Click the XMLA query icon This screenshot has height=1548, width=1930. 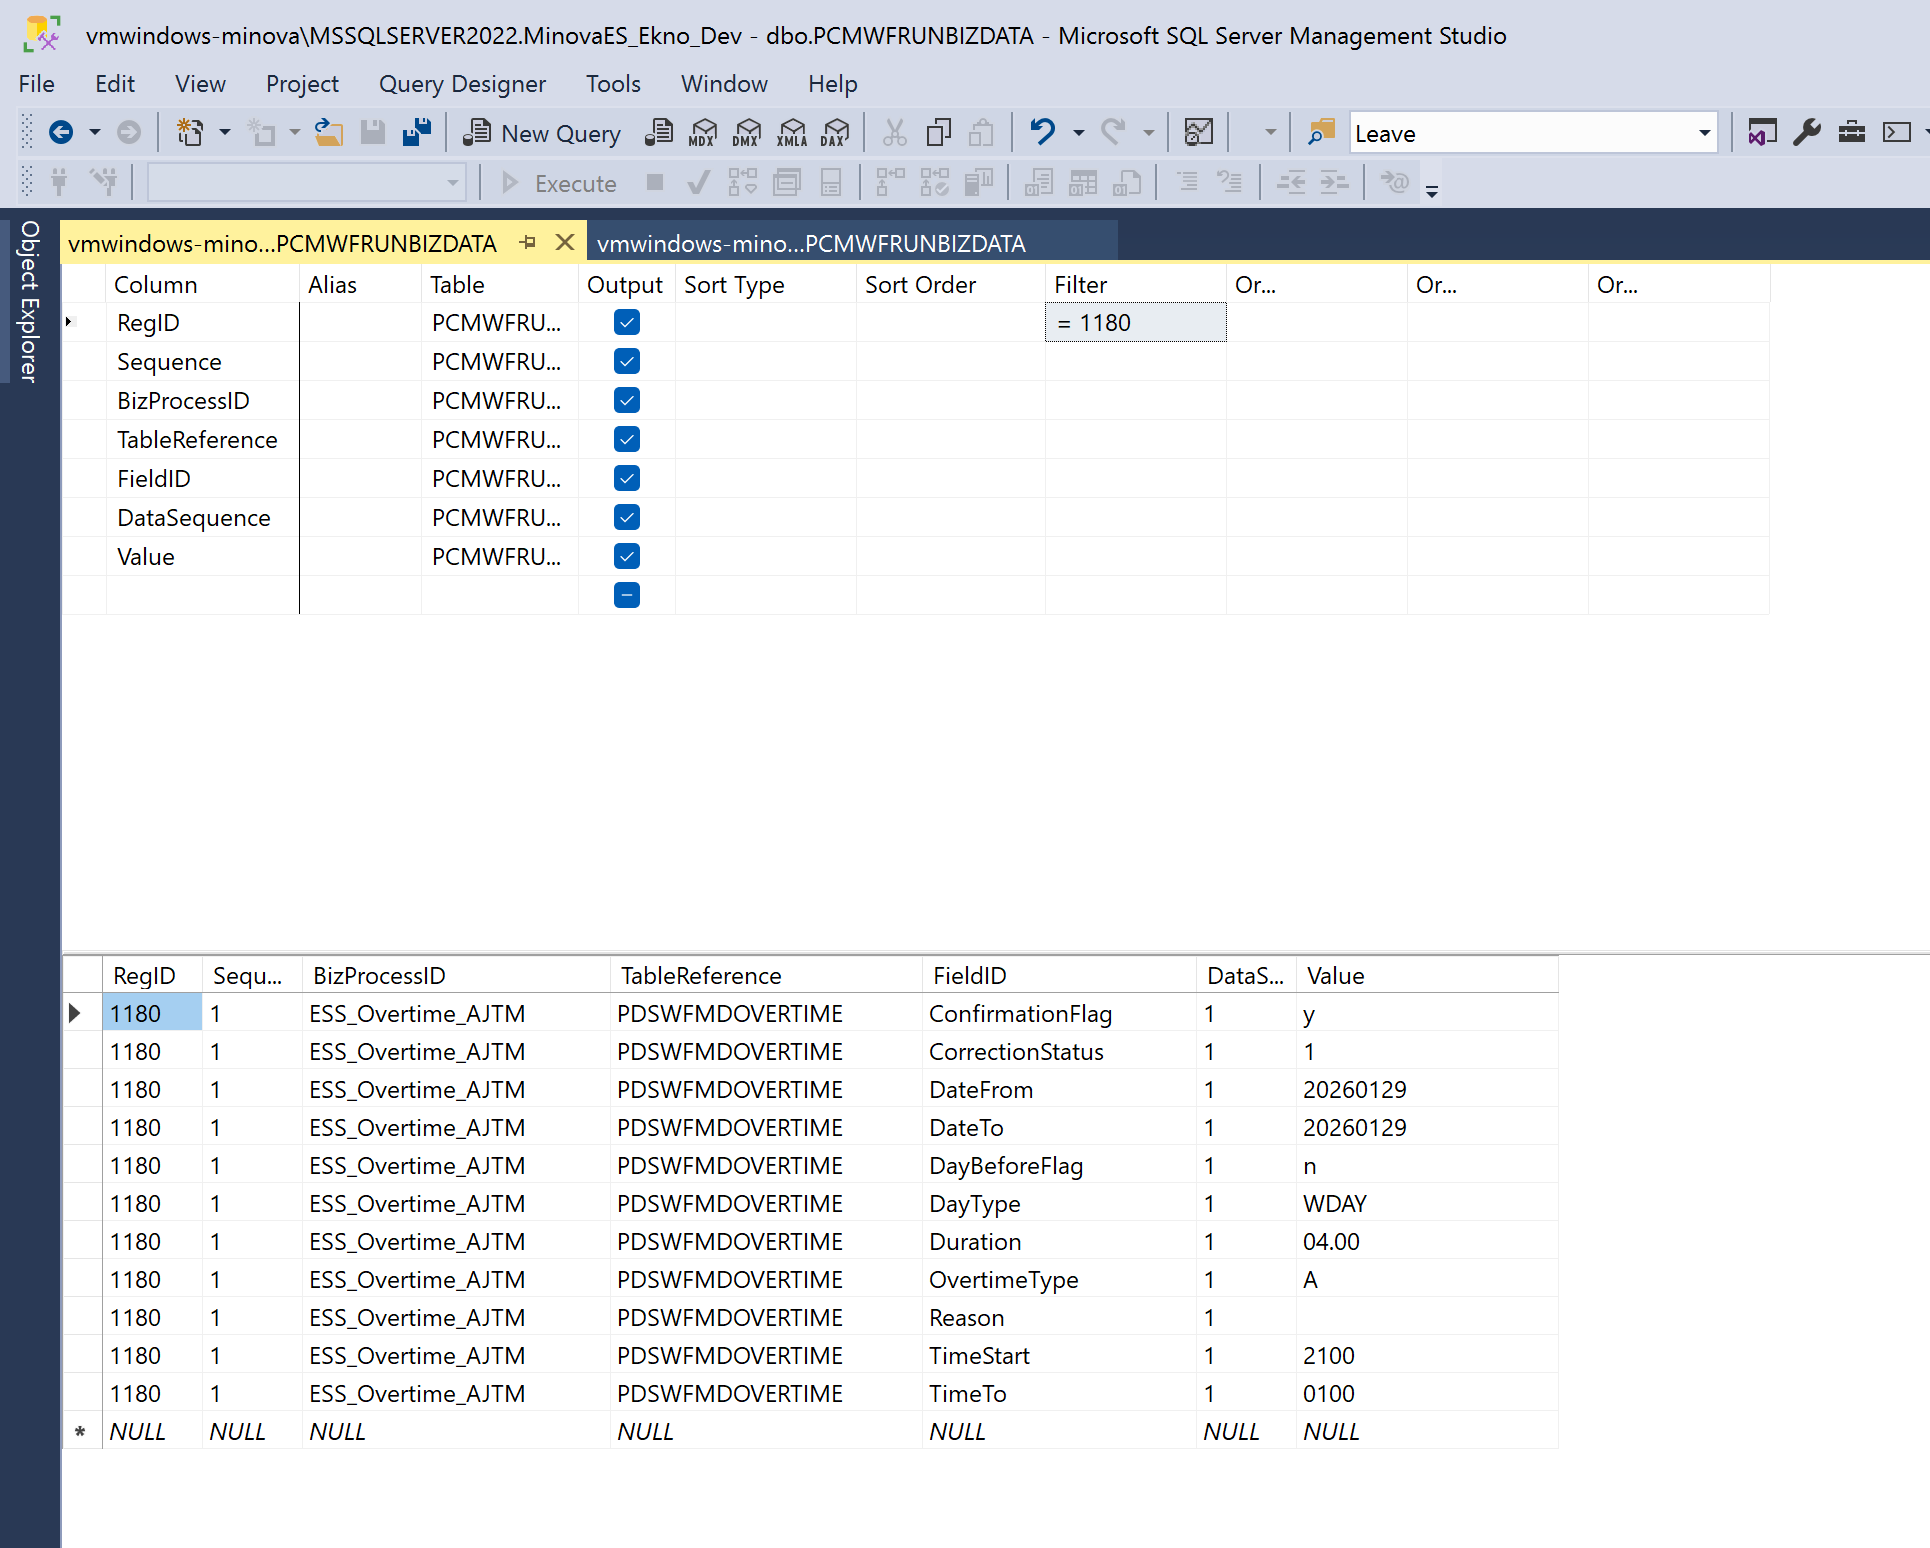(x=791, y=133)
